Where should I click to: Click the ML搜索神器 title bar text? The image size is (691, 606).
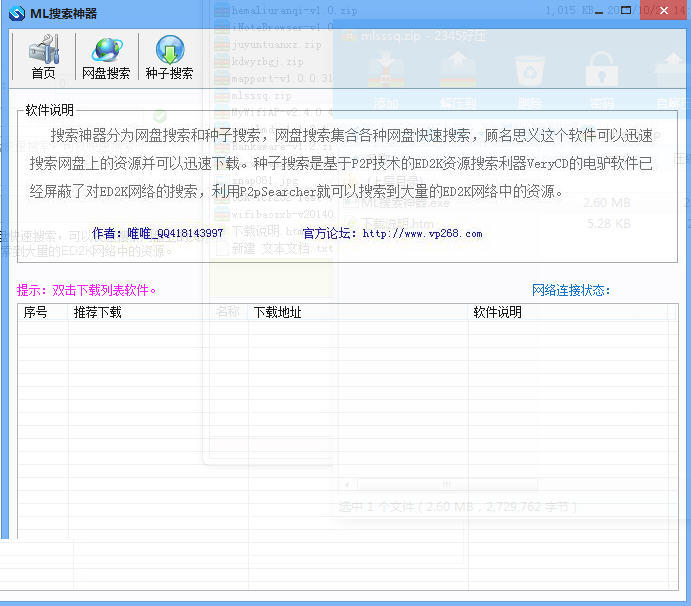click(x=66, y=12)
